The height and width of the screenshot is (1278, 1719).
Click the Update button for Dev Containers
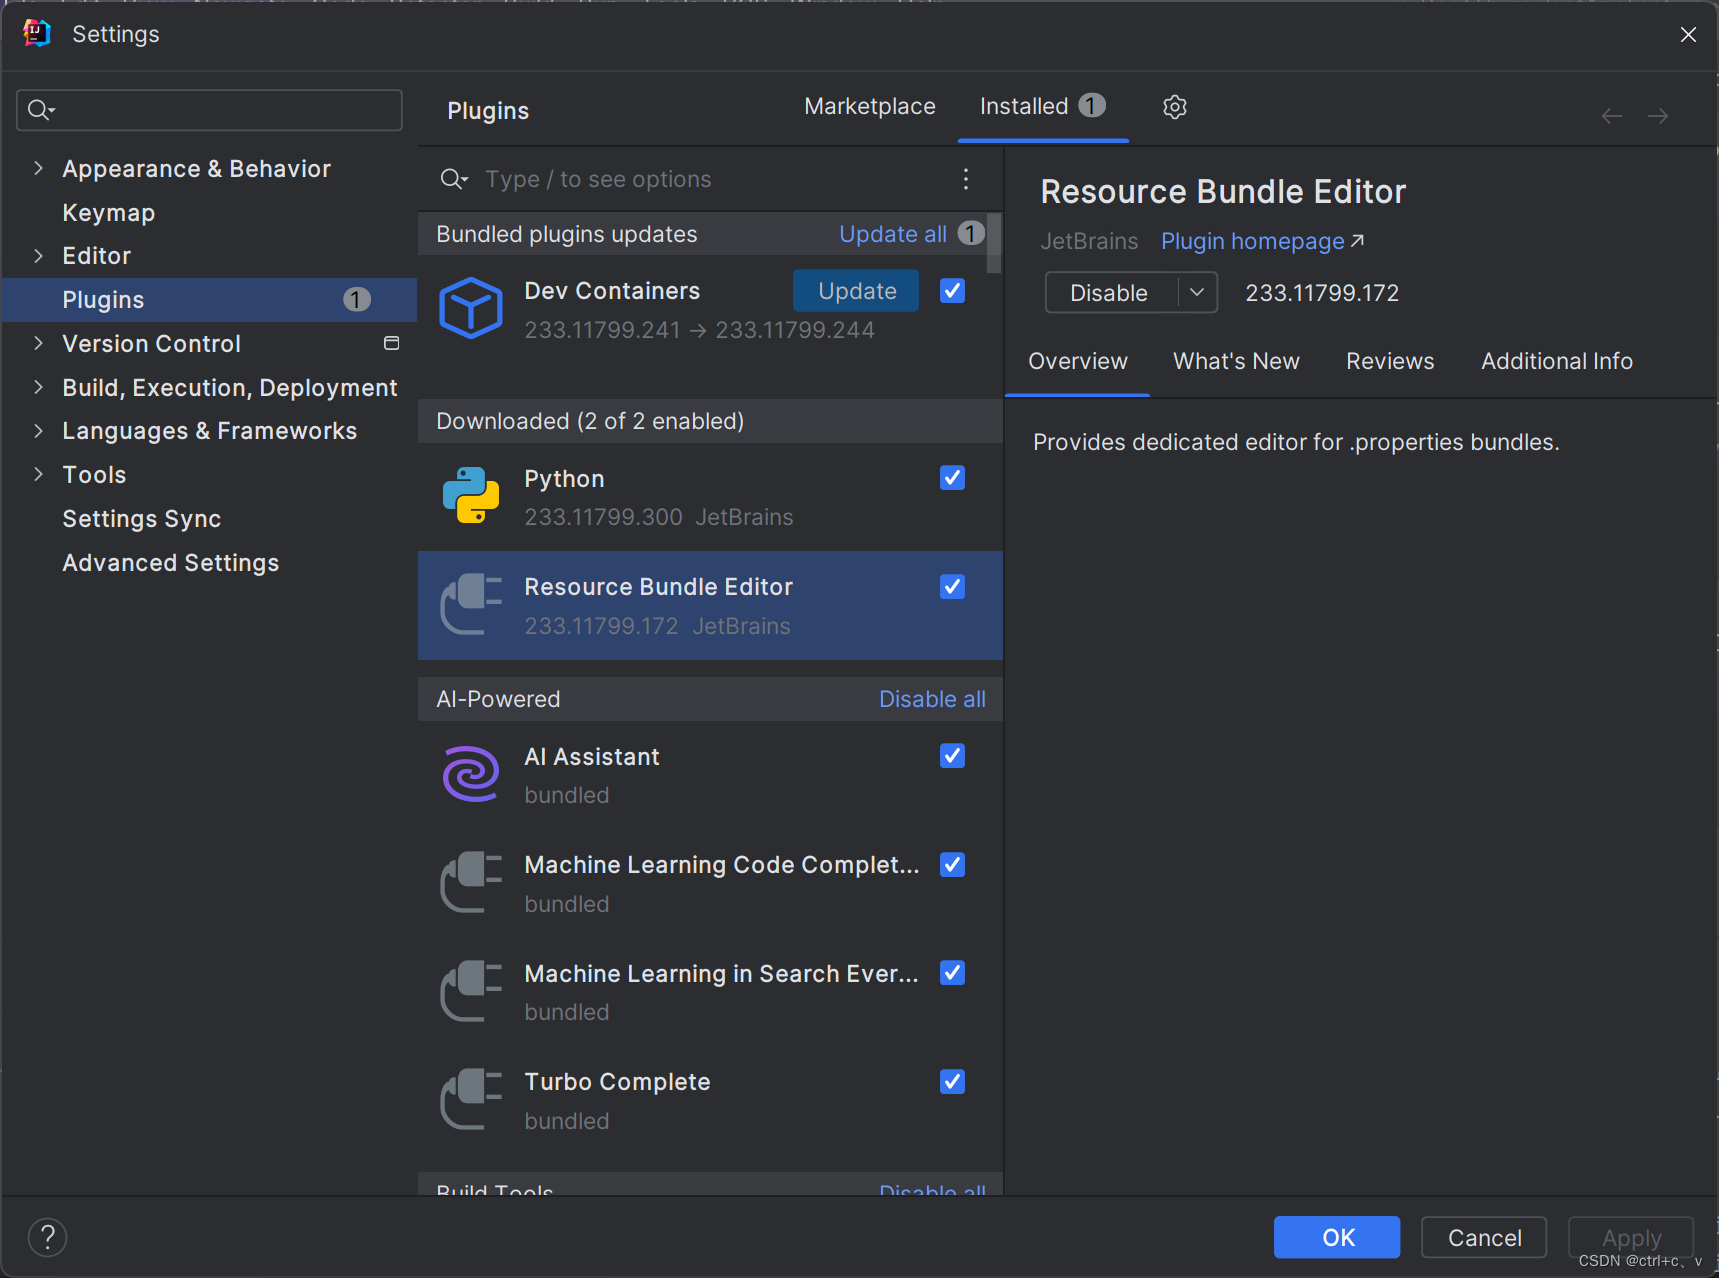(856, 291)
